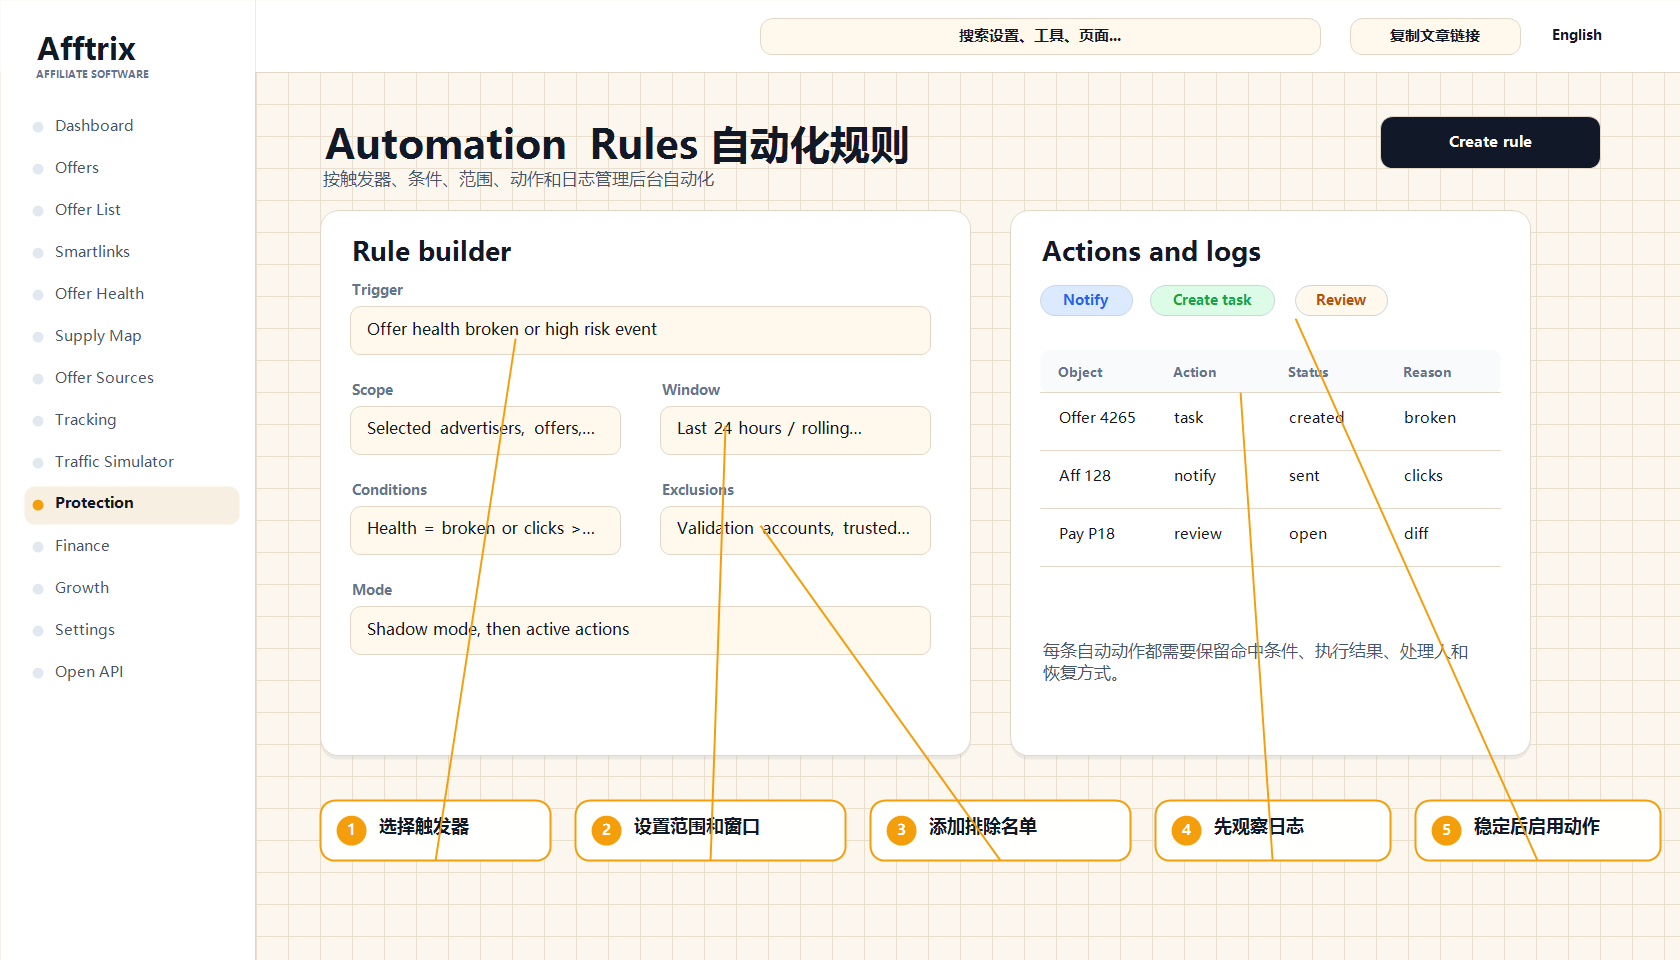Open Window field 'Last 24 hours'
Screen dimensions: 1680x960
[795, 430]
